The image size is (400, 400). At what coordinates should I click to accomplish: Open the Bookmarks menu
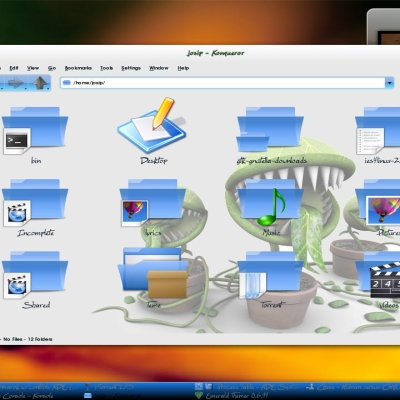coord(78,68)
